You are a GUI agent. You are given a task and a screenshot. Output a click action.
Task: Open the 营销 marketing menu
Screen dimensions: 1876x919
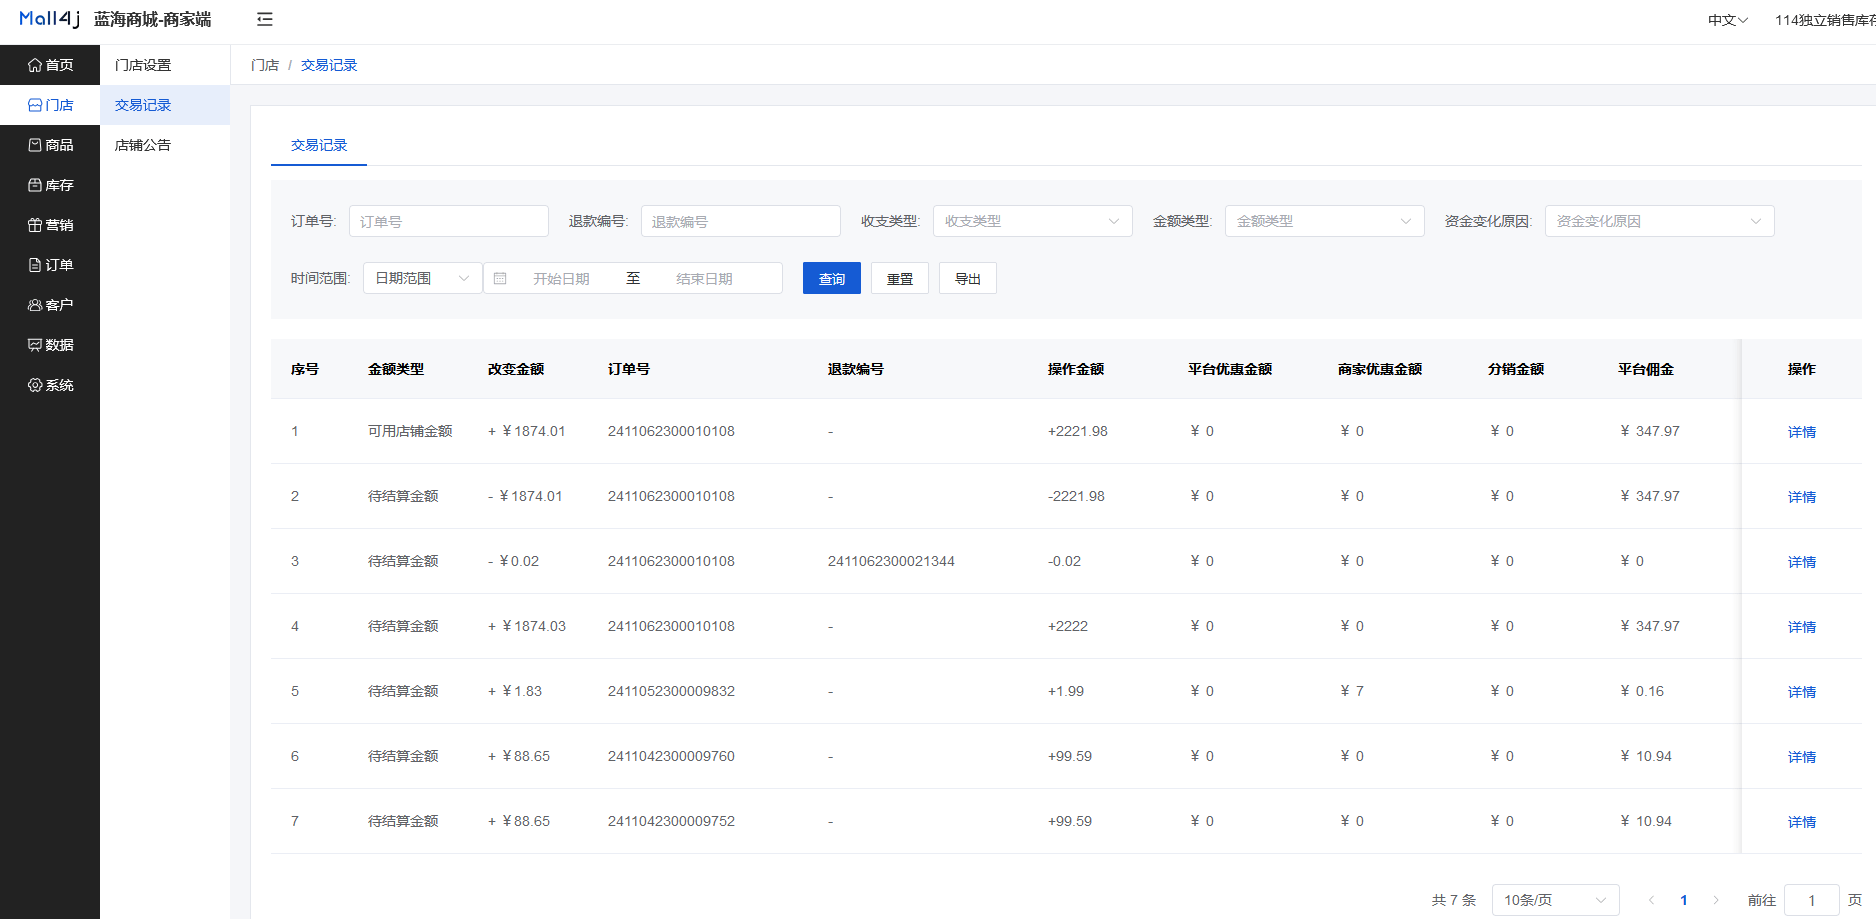click(x=50, y=225)
